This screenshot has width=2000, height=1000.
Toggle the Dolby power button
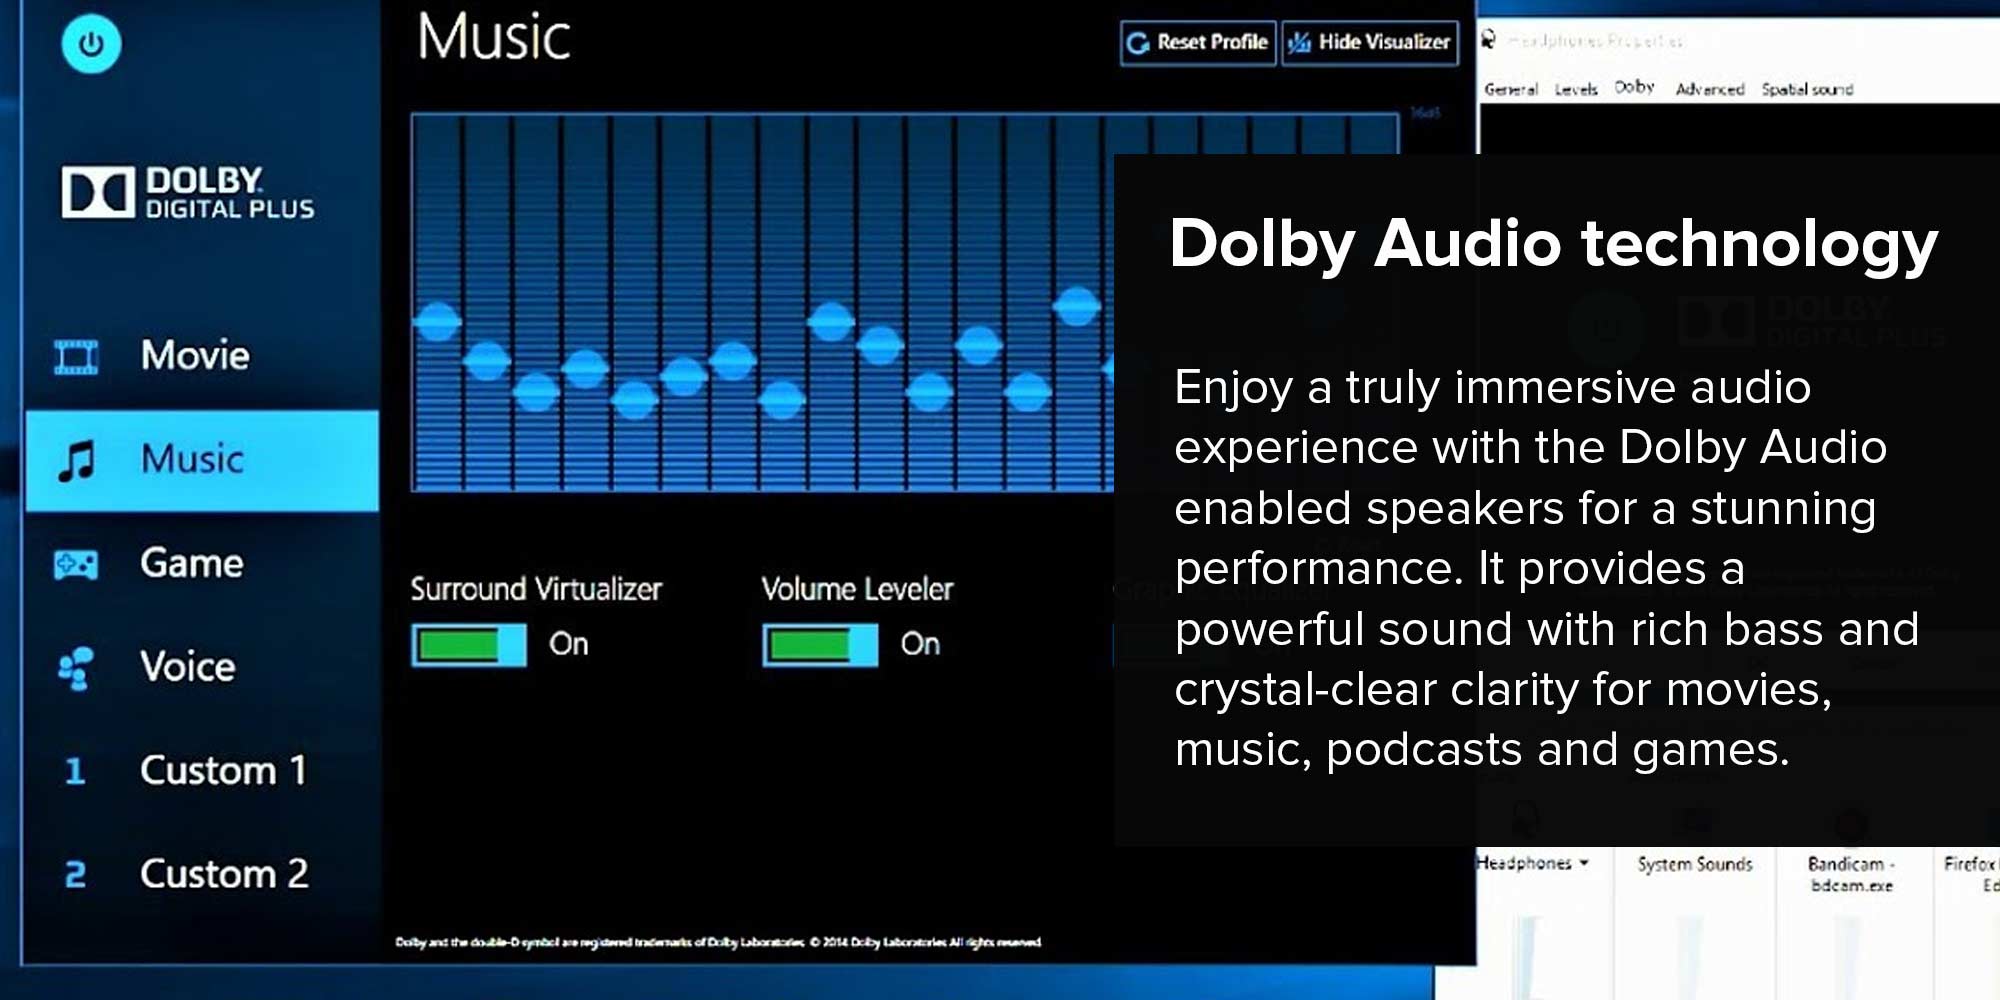(91, 44)
